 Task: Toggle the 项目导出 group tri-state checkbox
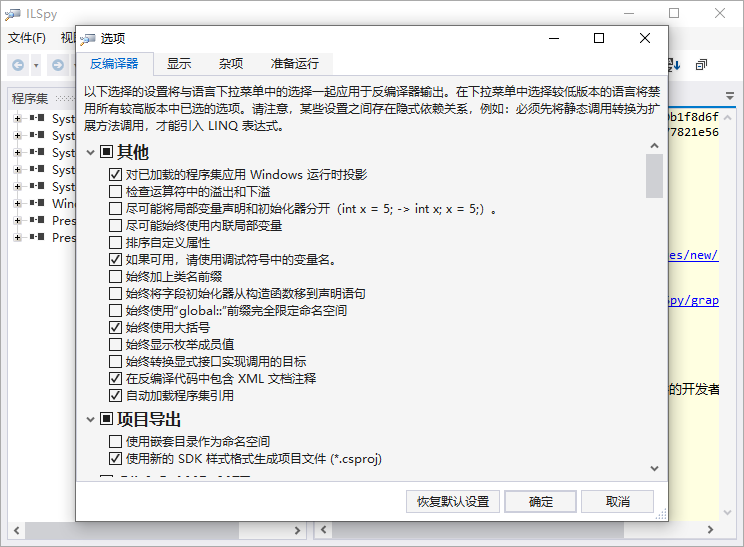pyautogui.click(x=106, y=418)
